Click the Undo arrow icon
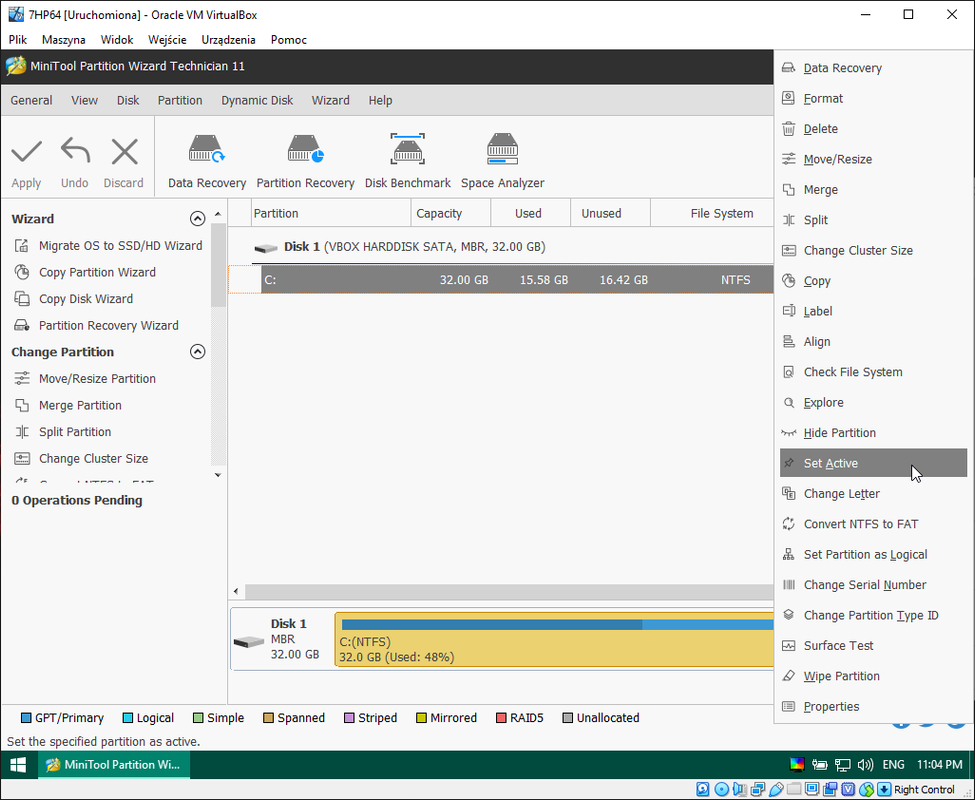The width and height of the screenshot is (975, 800). coord(75,151)
